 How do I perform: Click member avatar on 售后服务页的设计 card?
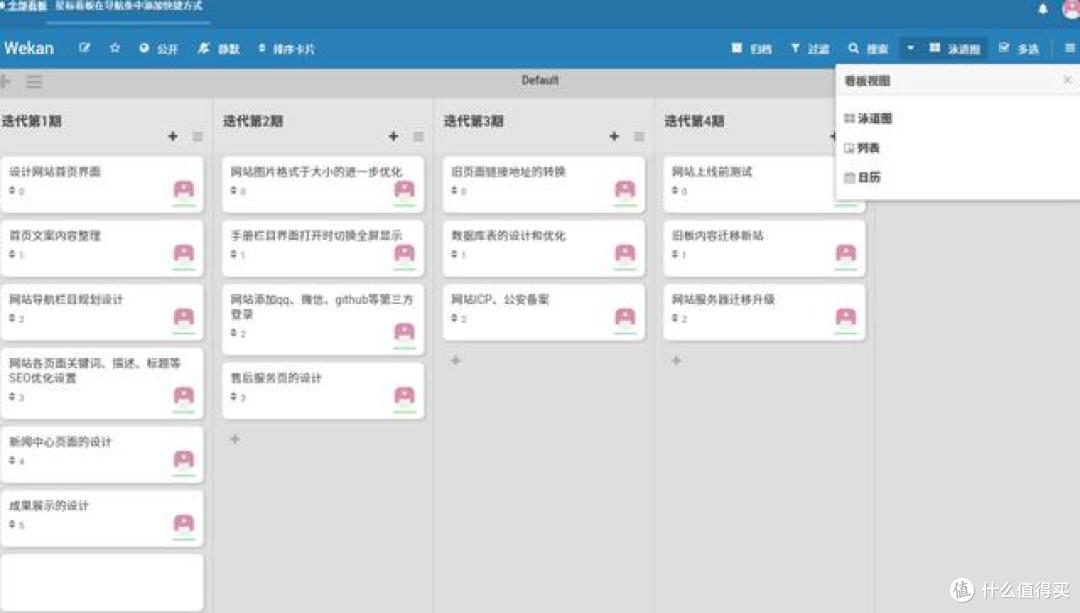pyautogui.click(x=404, y=396)
